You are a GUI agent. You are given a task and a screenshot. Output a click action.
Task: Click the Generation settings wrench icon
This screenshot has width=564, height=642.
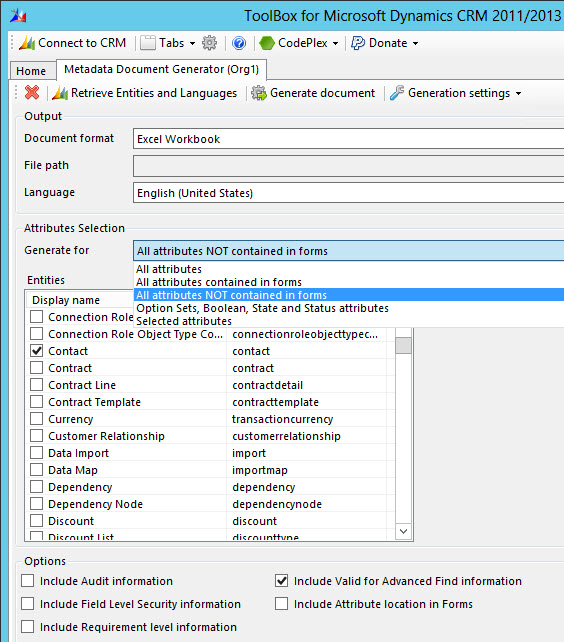point(396,93)
